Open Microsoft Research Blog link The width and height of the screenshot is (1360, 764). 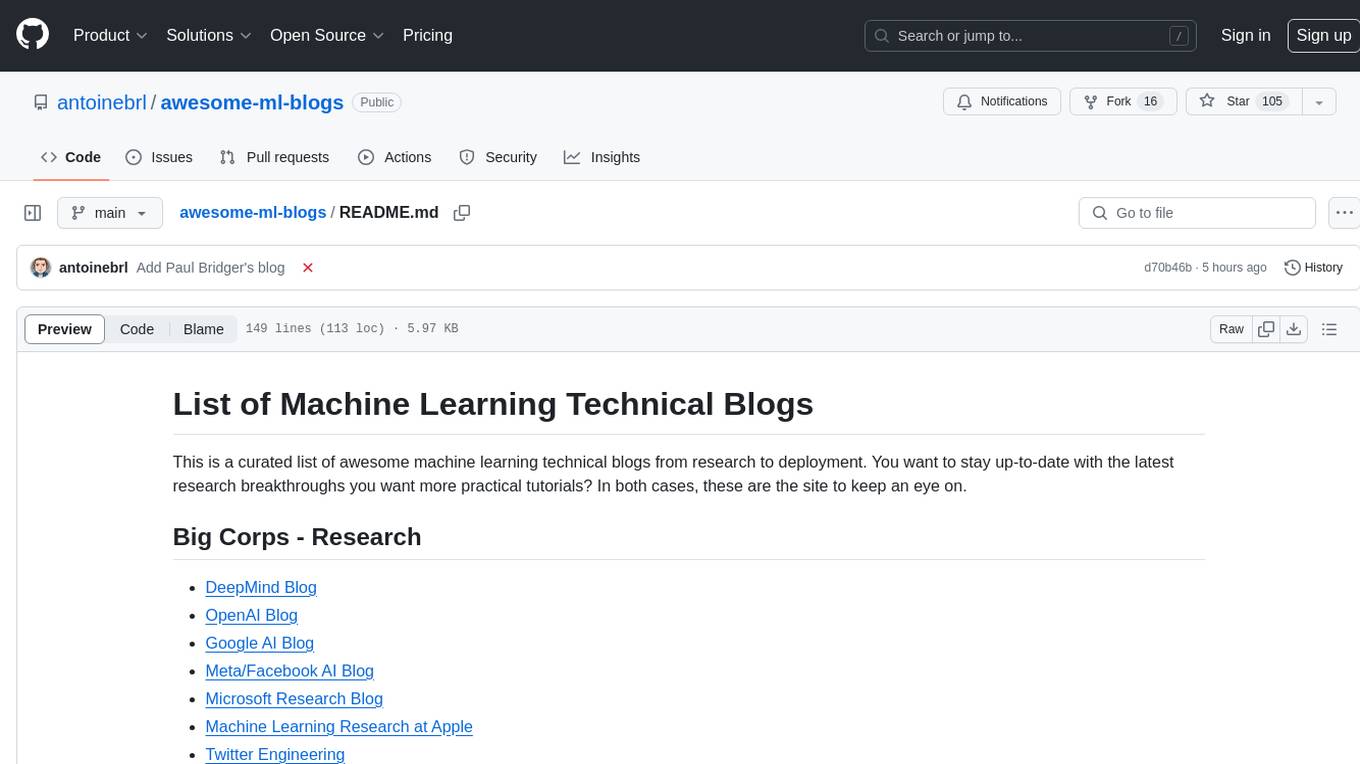(294, 699)
